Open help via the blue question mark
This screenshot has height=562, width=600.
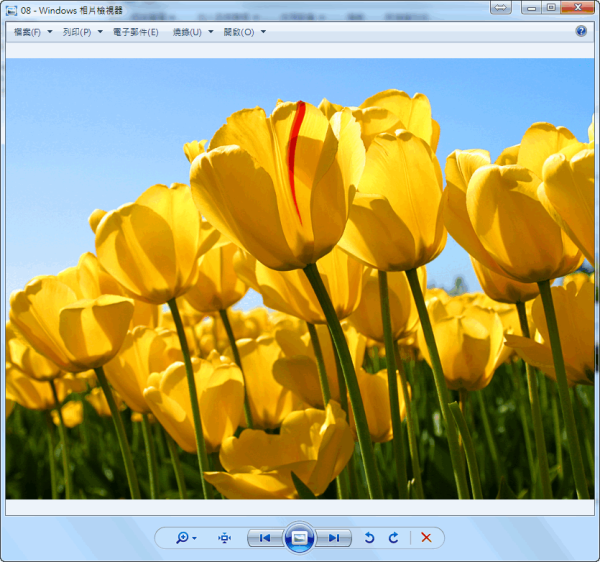pos(581,31)
